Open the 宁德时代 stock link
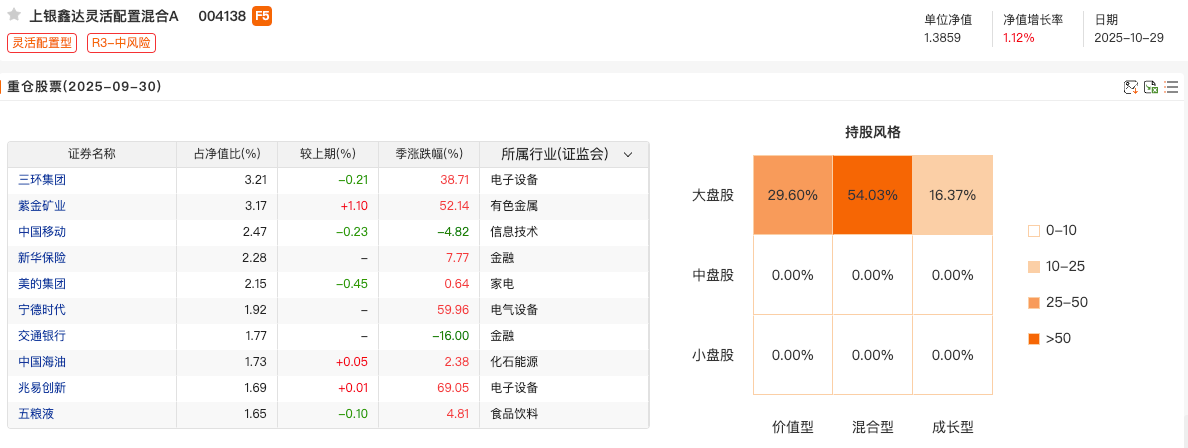This screenshot has width=1188, height=448. click(42, 310)
